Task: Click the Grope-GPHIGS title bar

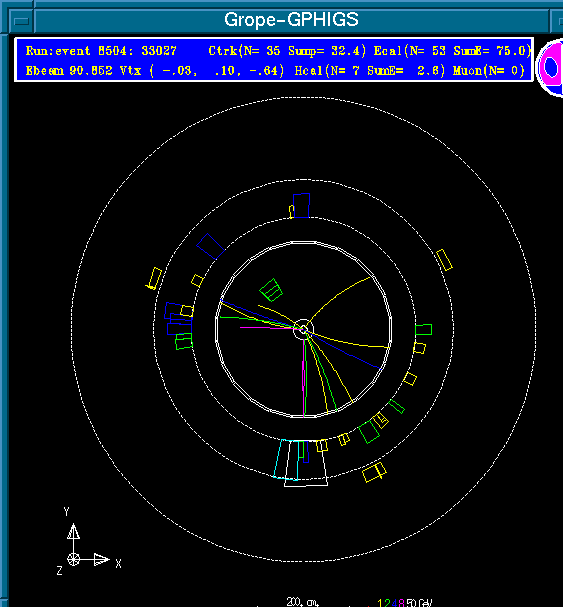Action: [x=291, y=20]
